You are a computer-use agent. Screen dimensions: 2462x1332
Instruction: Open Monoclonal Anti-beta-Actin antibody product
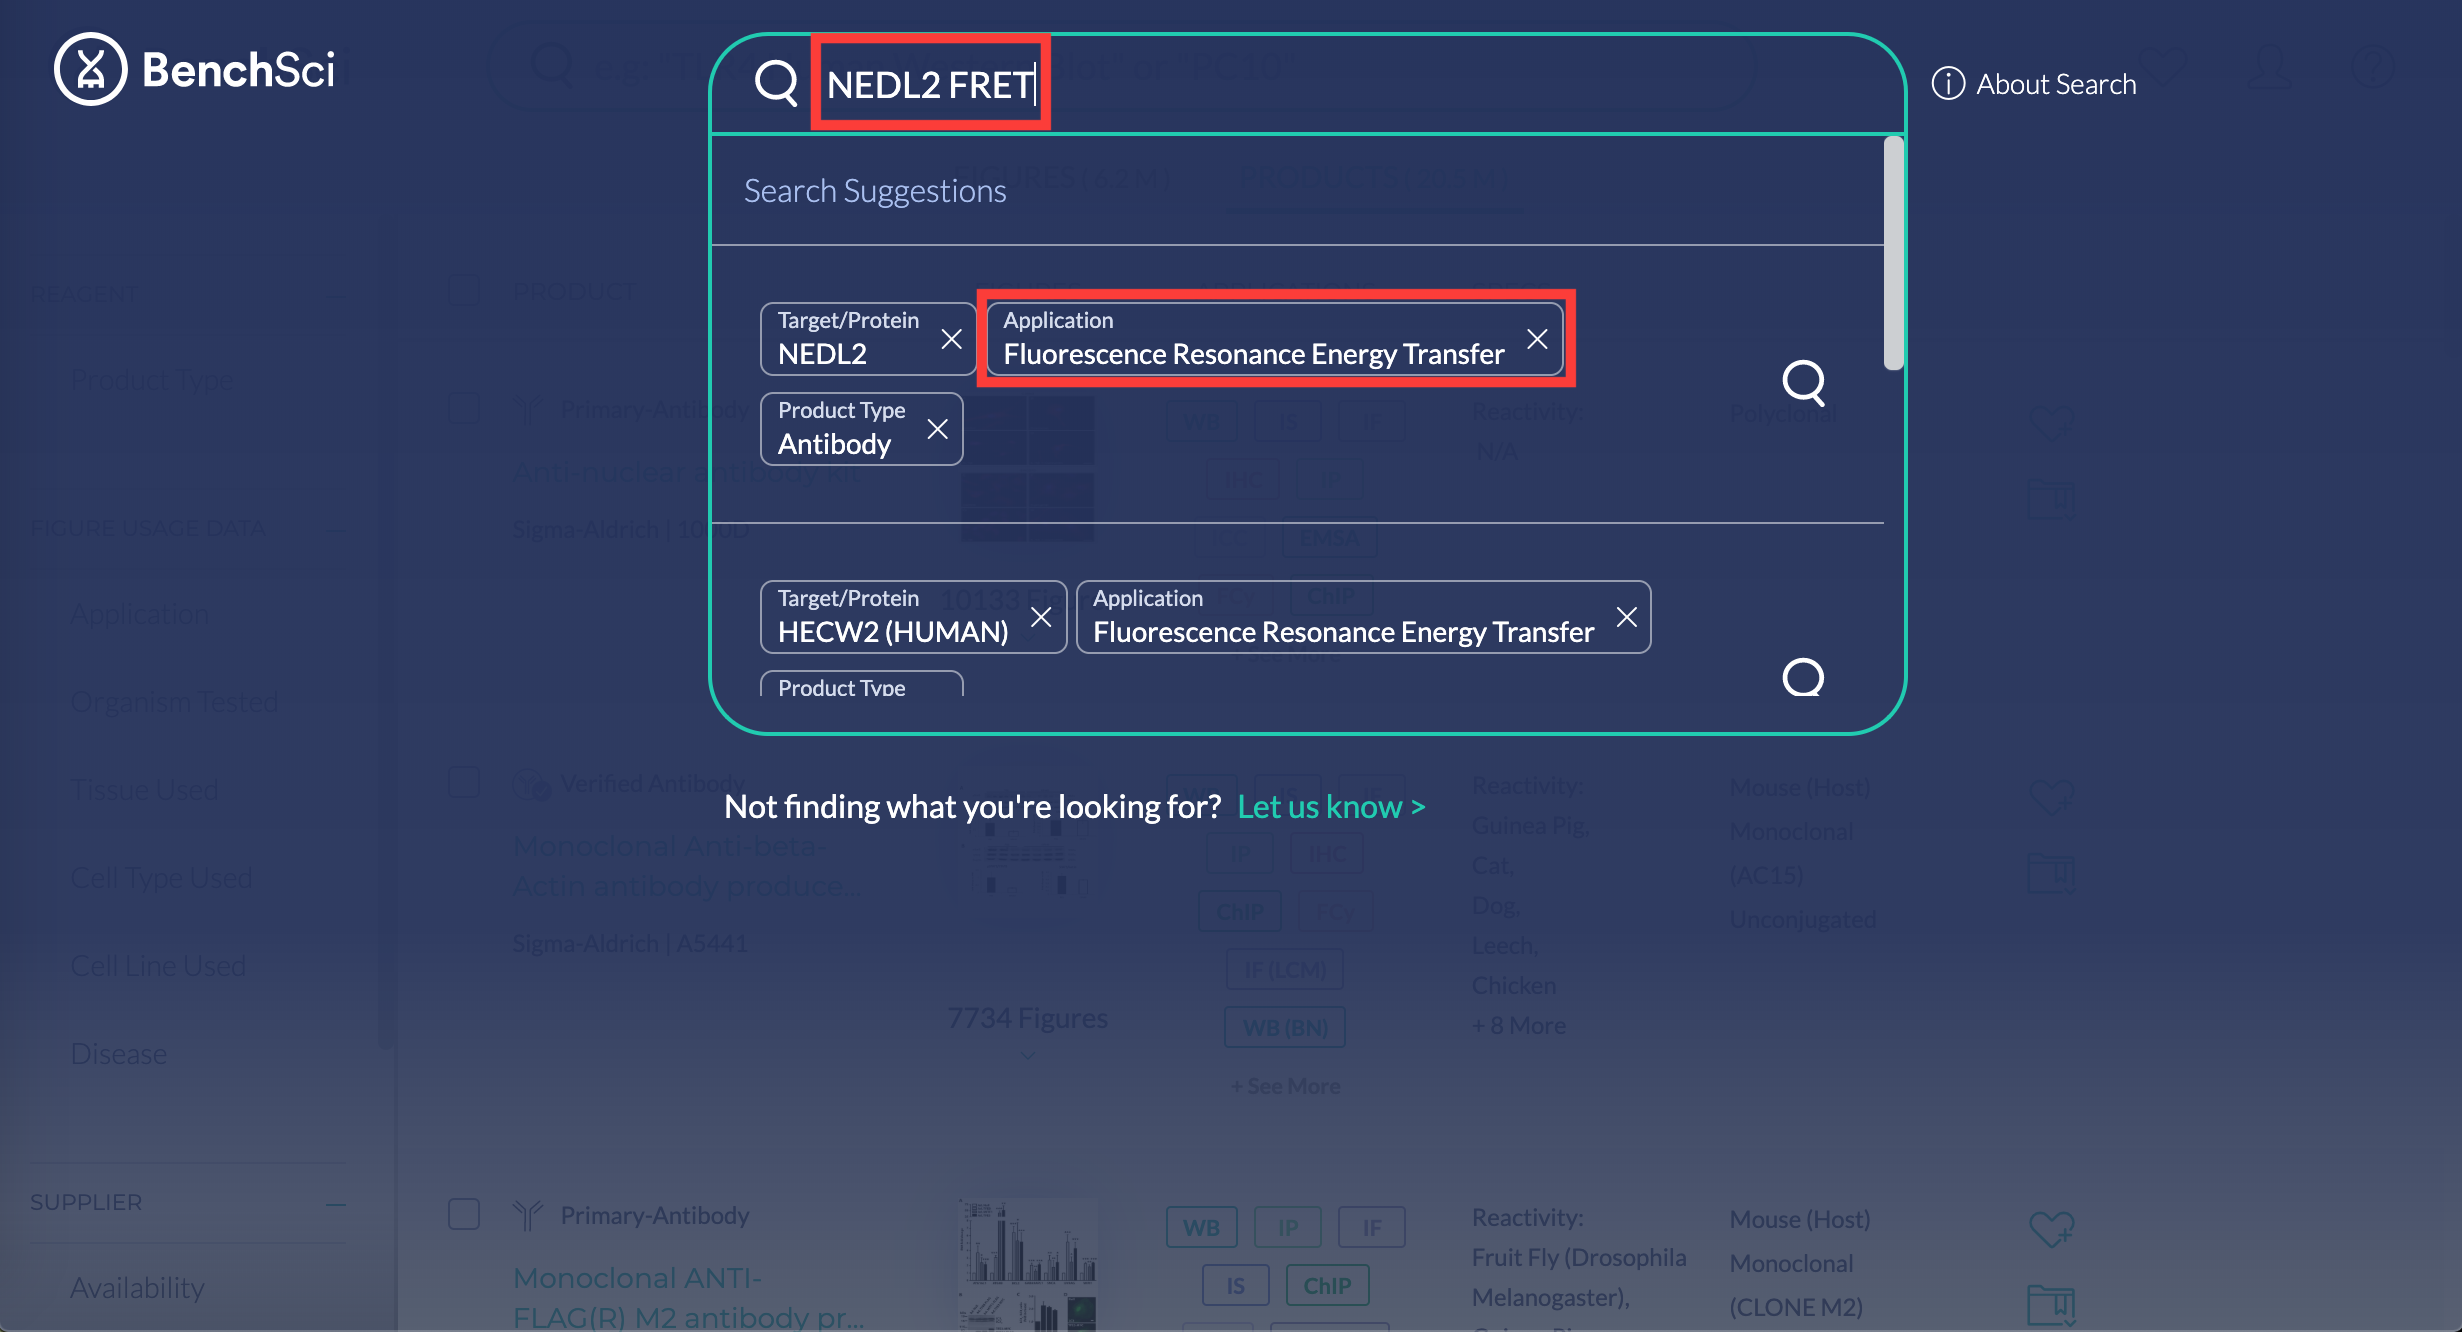tap(686, 866)
